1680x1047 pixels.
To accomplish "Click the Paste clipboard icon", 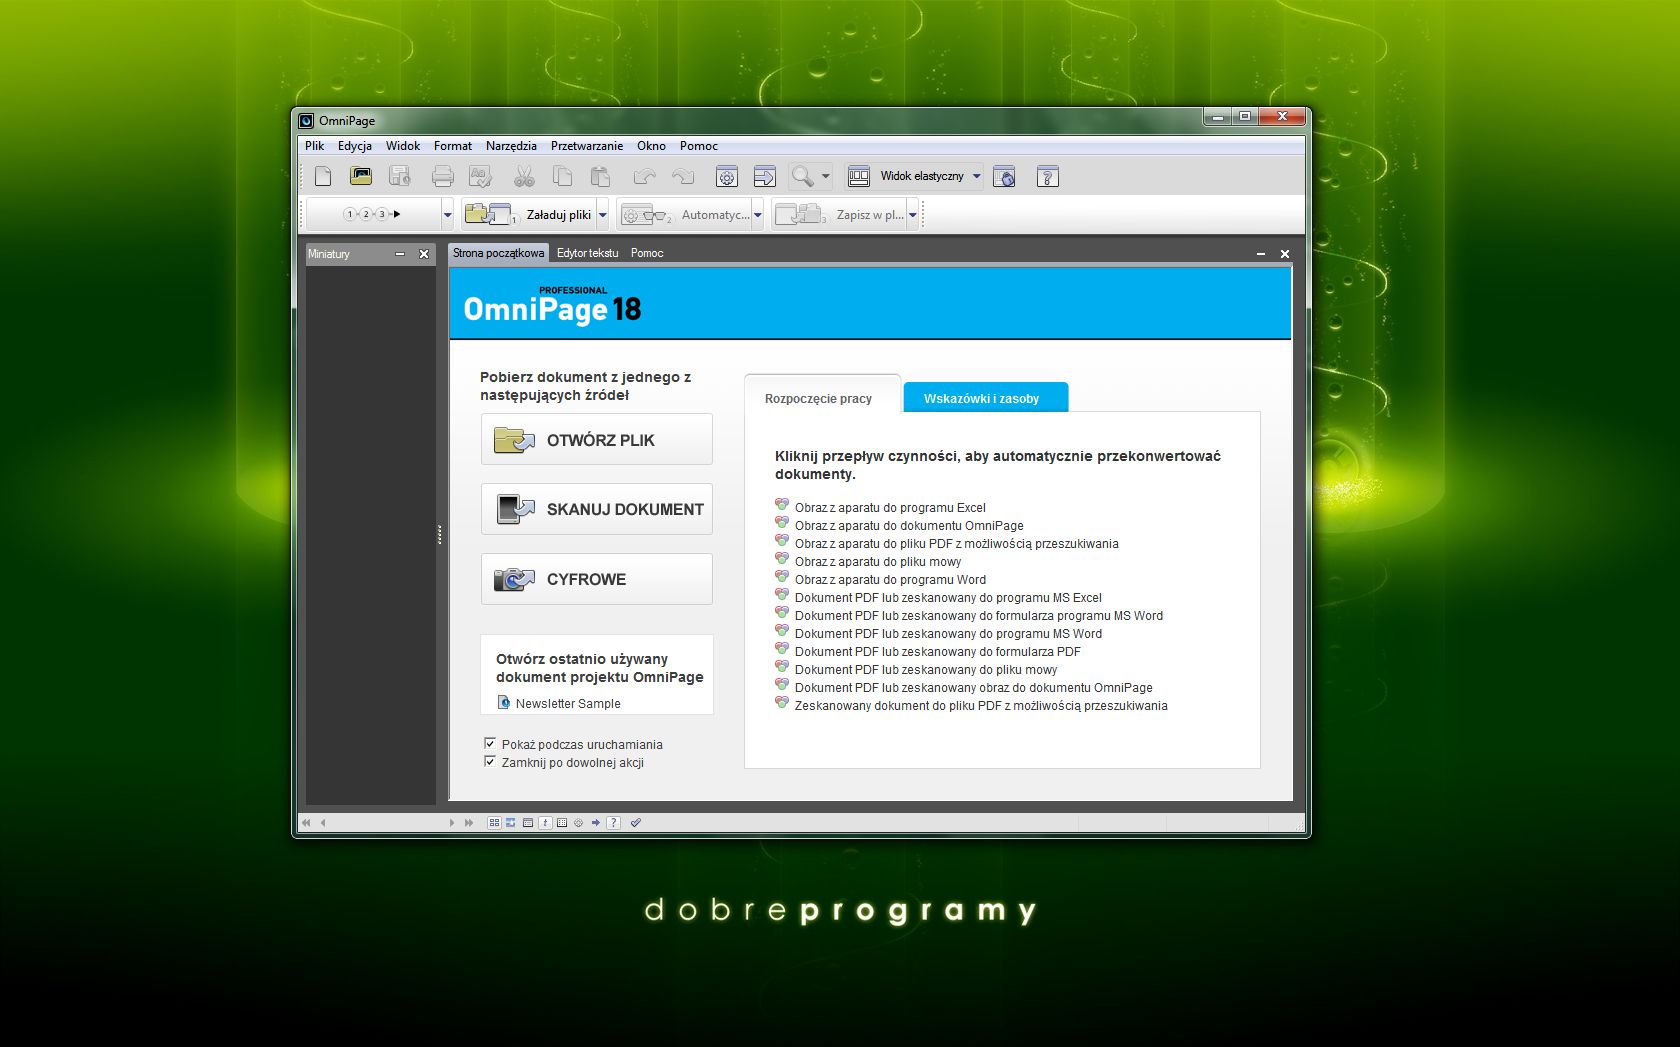I will (x=601, y=177).
